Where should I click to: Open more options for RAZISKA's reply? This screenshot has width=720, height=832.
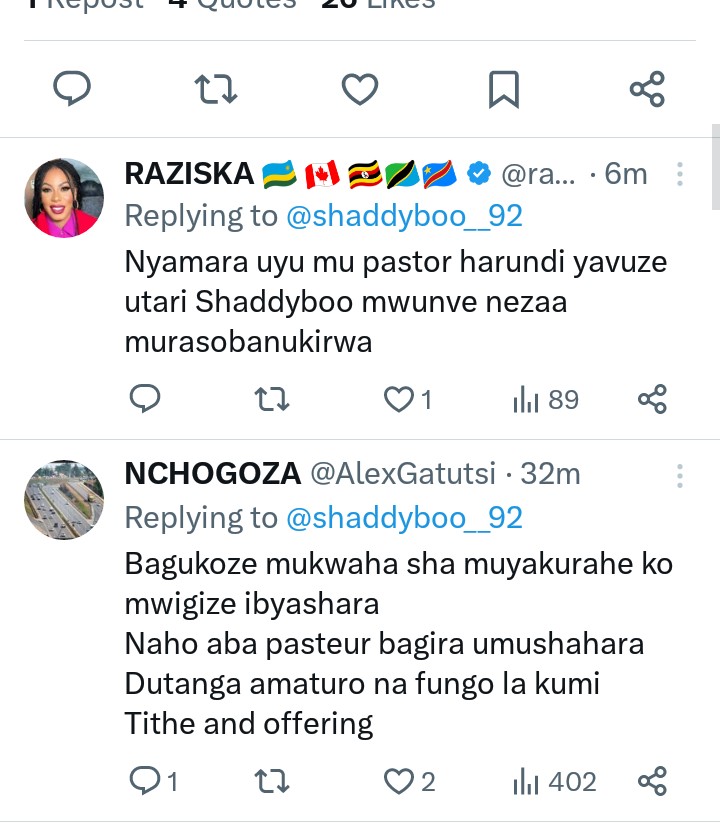[x=680, y=174]
